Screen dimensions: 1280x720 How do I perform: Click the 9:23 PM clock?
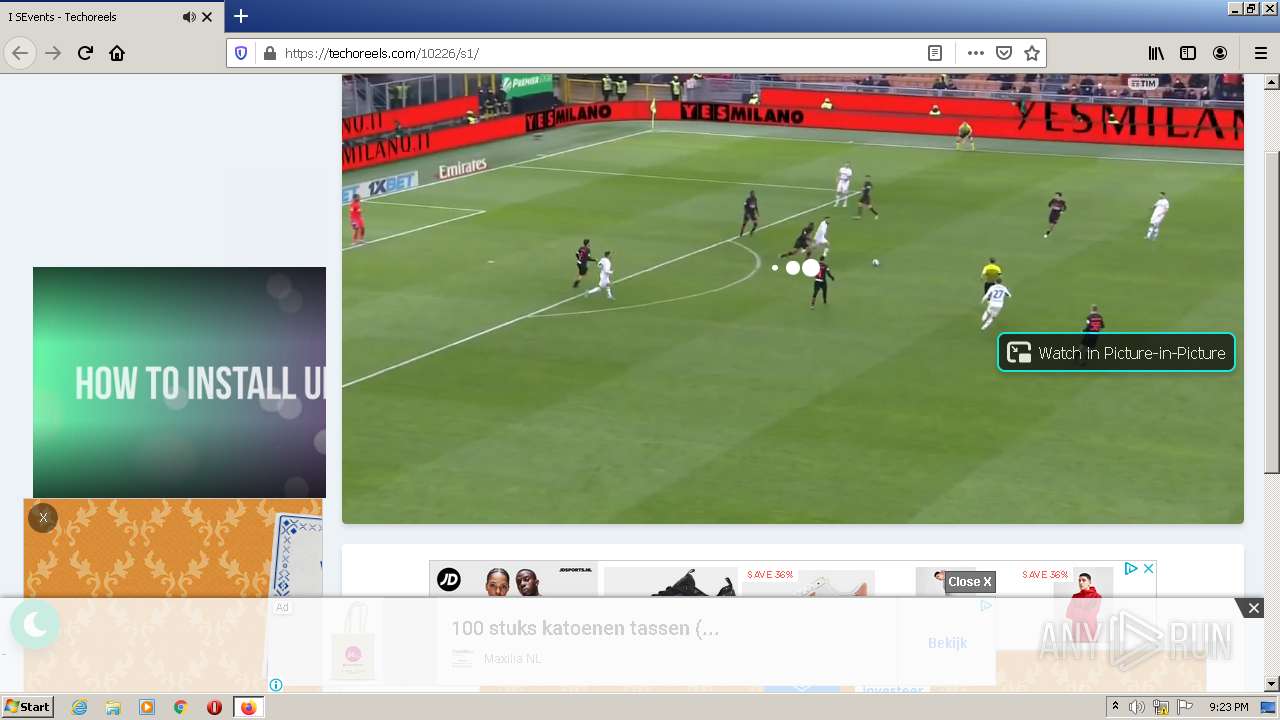[1228, 707]
